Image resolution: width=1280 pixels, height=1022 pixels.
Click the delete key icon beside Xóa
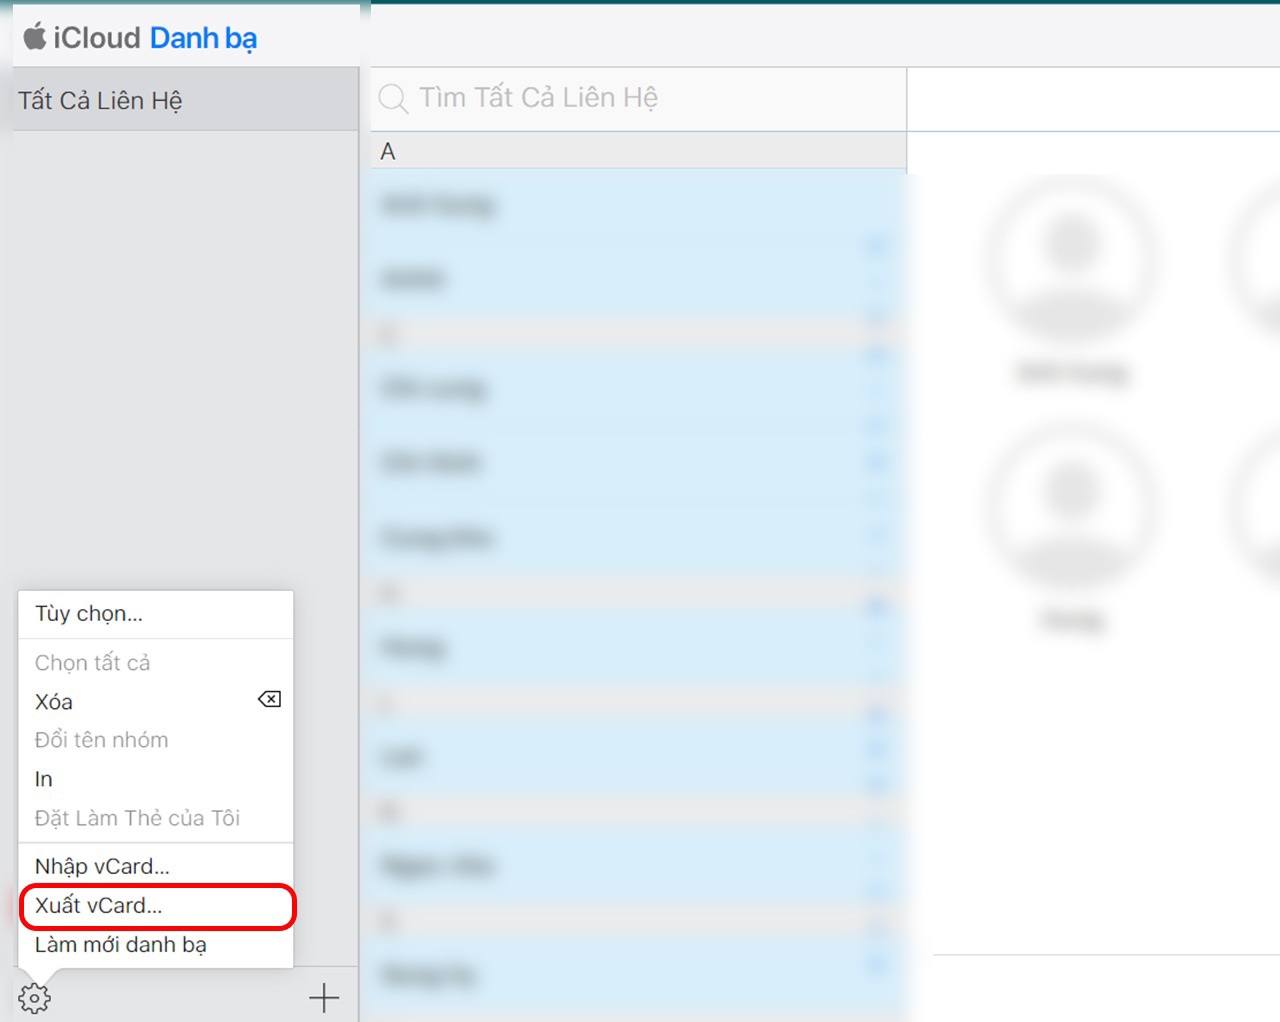click(269, 699)
